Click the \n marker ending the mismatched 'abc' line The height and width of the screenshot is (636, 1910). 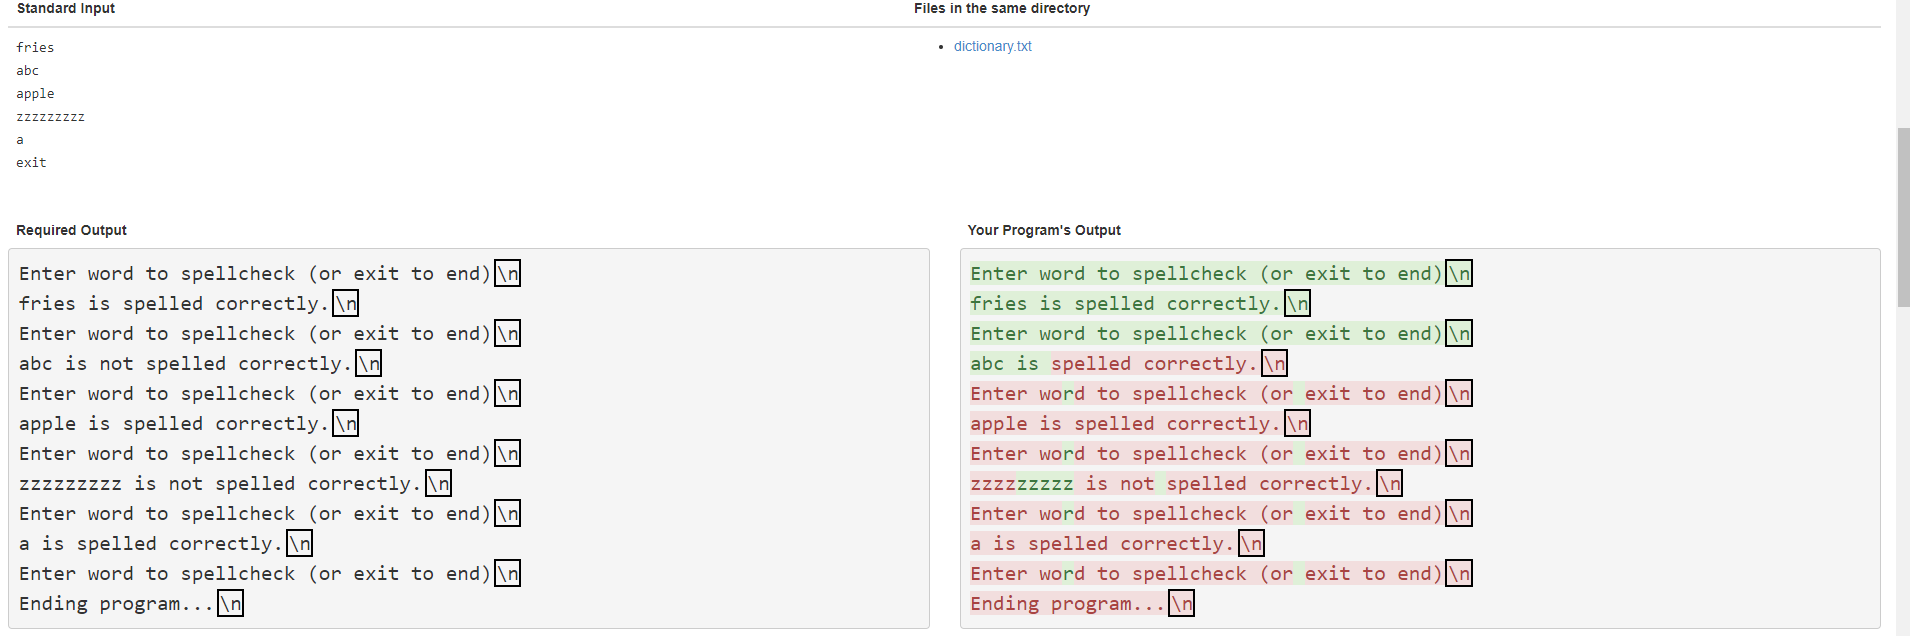[1274, 363]
